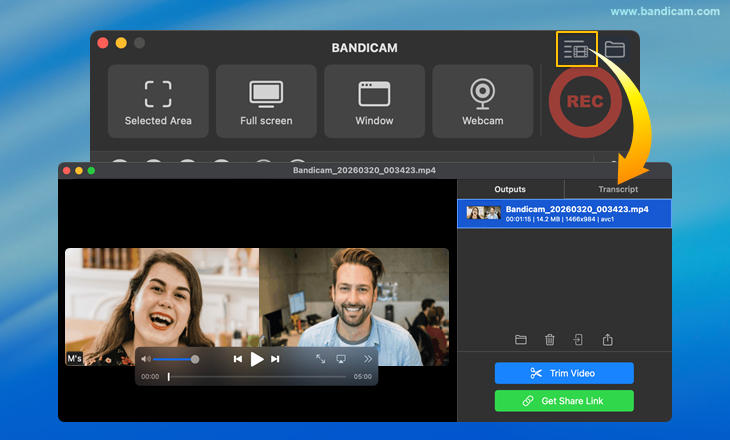
Task: Click the Get Share Link button
Action: coord(564,401)
